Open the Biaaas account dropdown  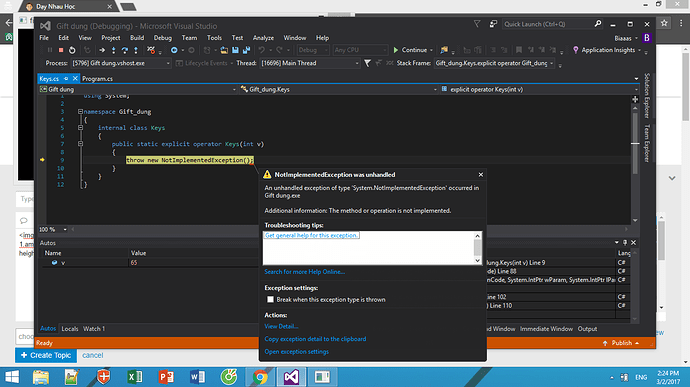click(627, 38)
